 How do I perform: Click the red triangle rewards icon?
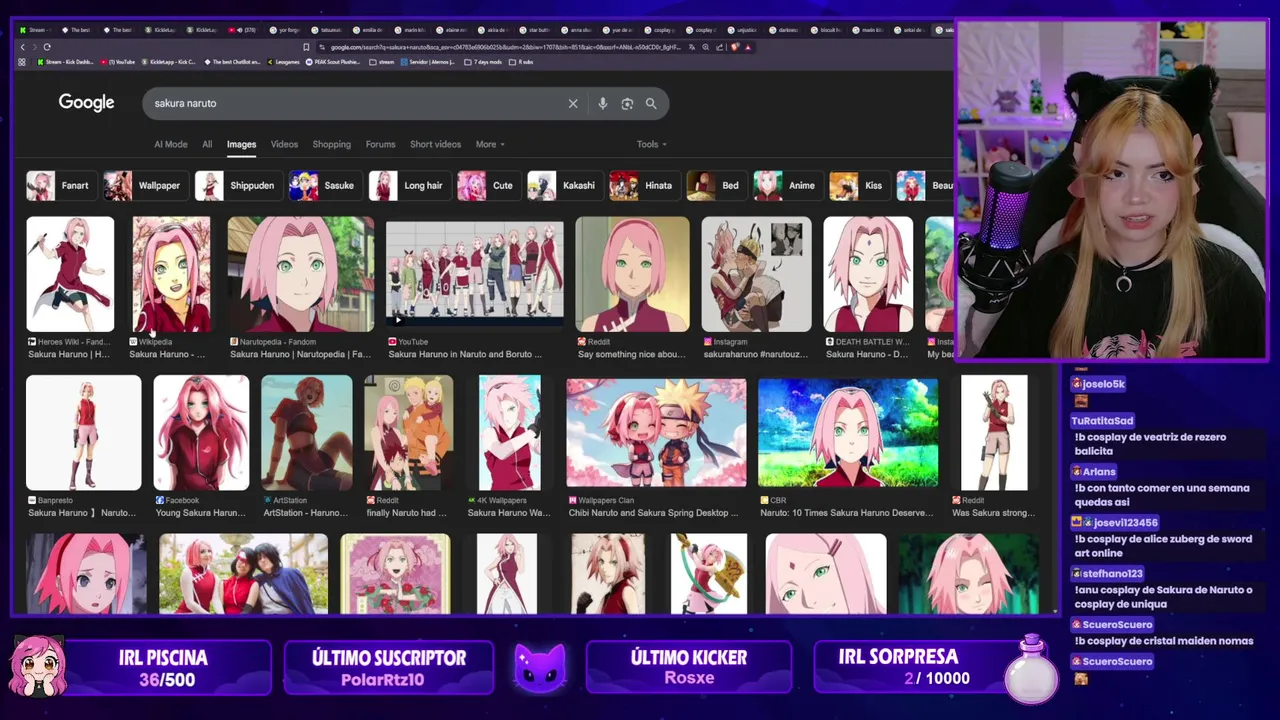pos(748,47)
